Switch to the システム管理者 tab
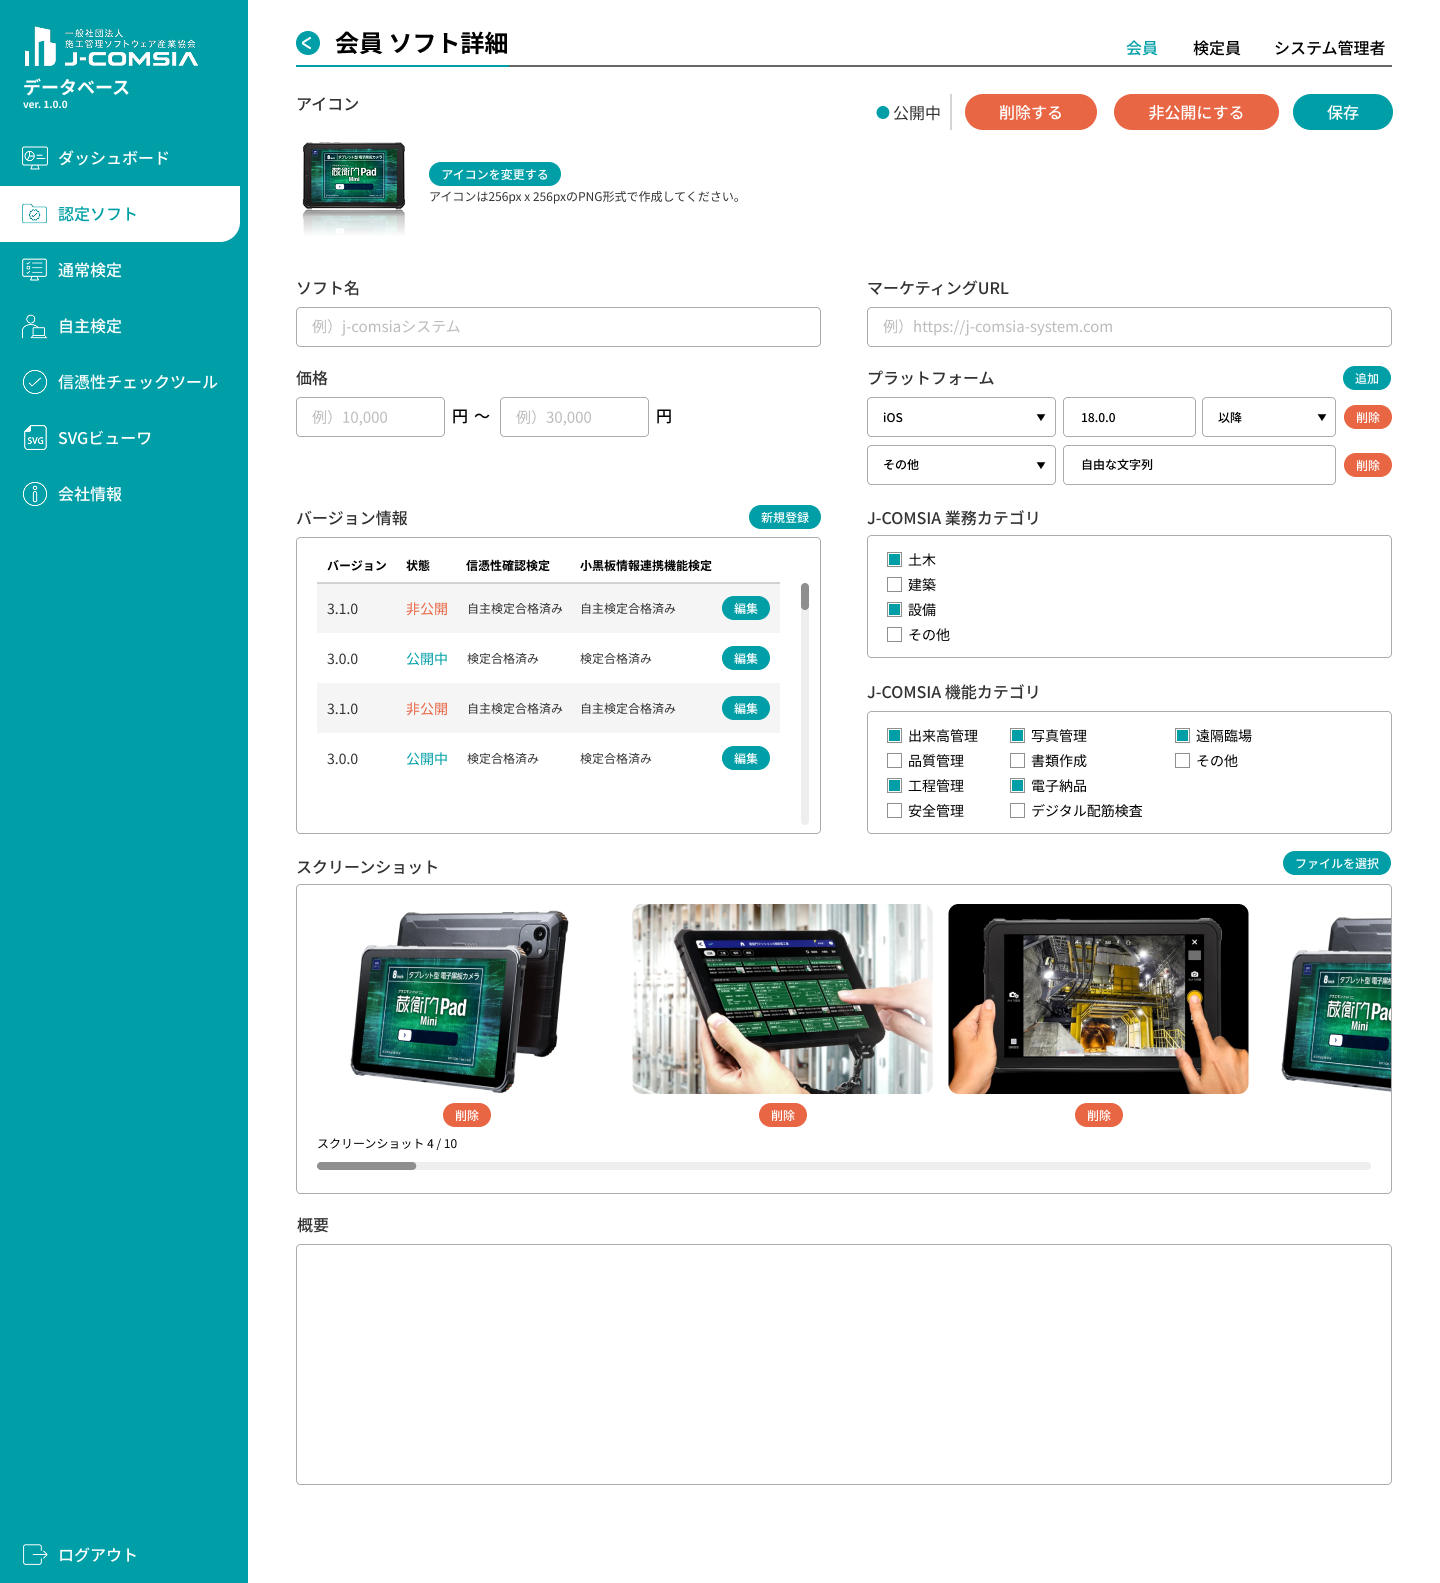Image resolution: width=1440 pixels, height=1583 pixels. [1329, 48]
